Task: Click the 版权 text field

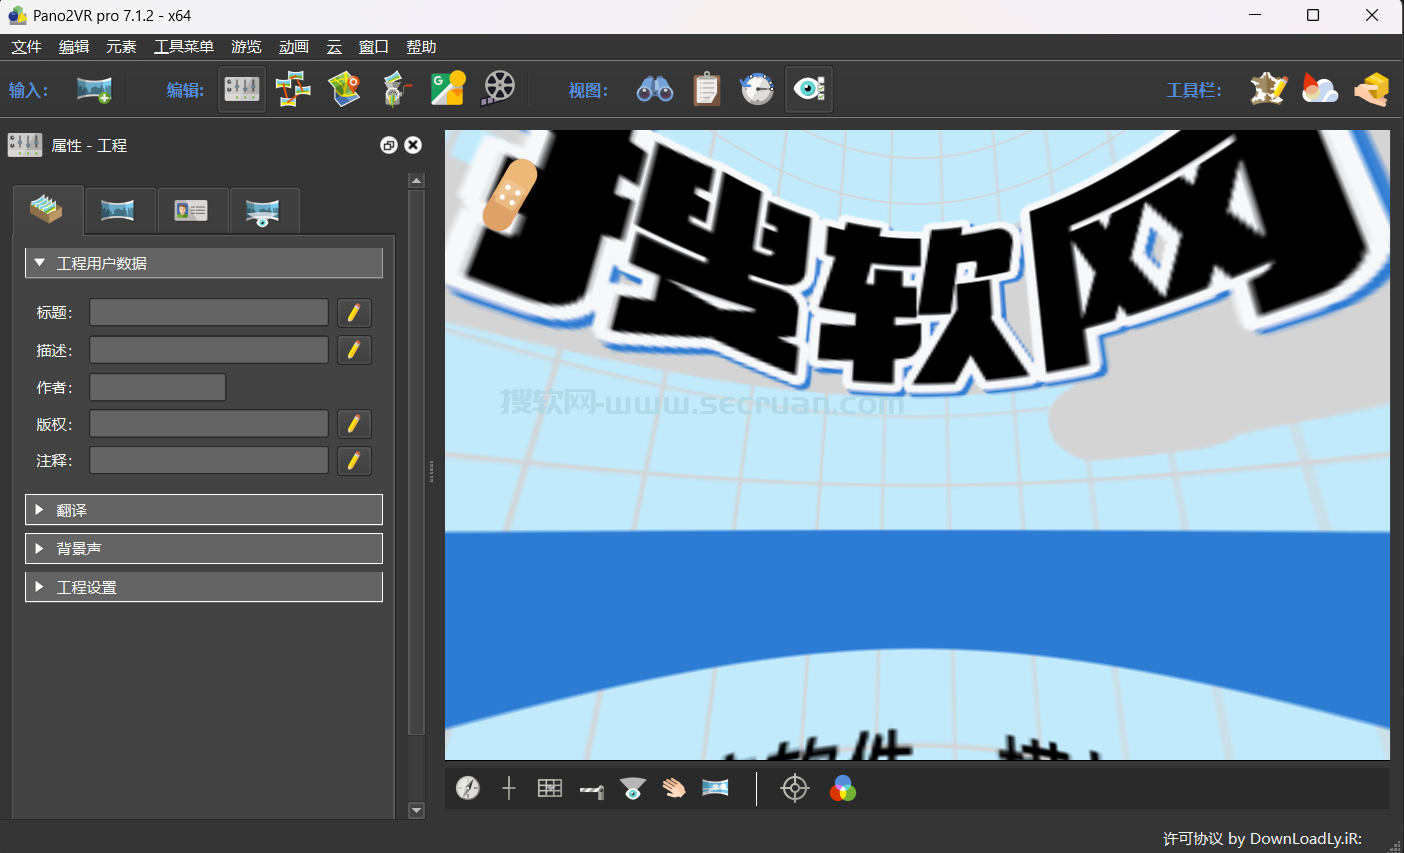Action: coord(209,424)
